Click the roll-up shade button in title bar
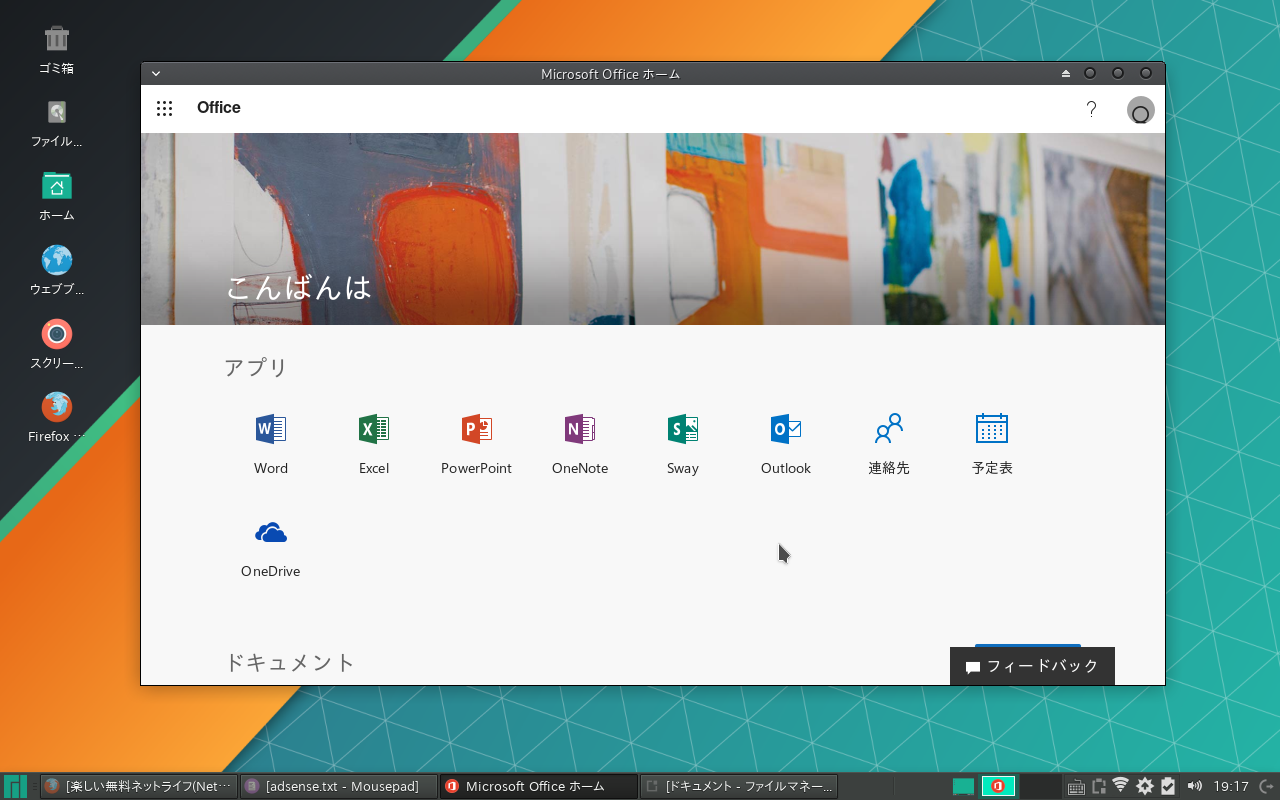This screenshot has height=800, width=1280. 1066,73
